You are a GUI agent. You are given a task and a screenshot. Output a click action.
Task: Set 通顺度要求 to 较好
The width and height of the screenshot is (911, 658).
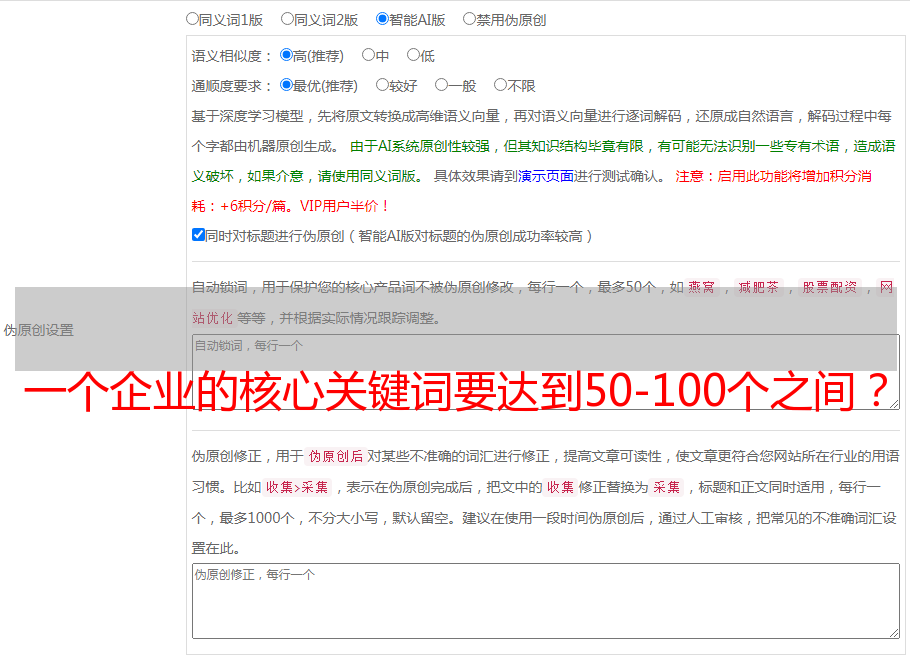[382, 86]
